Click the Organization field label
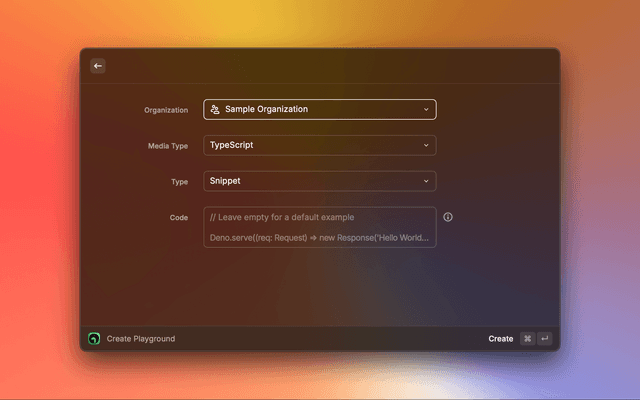640x400 pixels. click(166, 110)
